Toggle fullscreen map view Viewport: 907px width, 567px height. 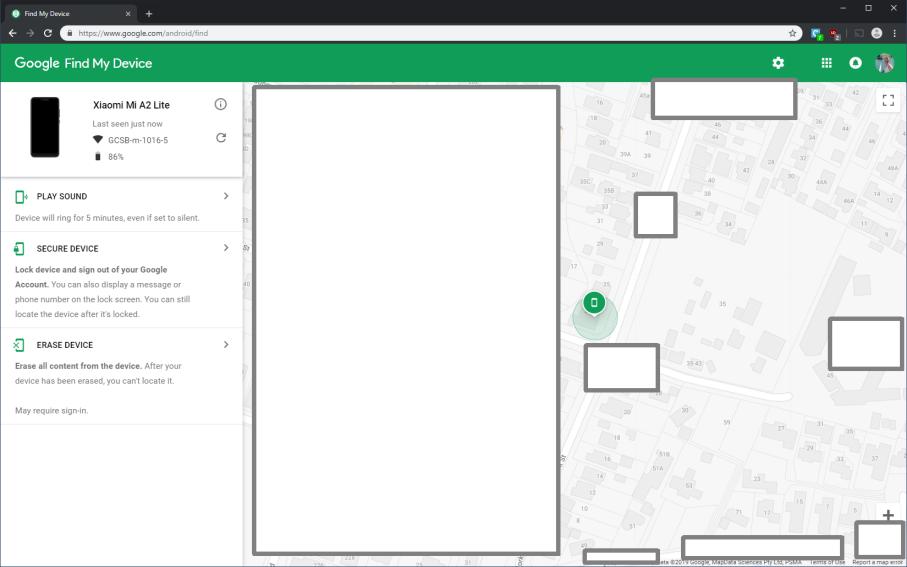[x=888, y=100]
